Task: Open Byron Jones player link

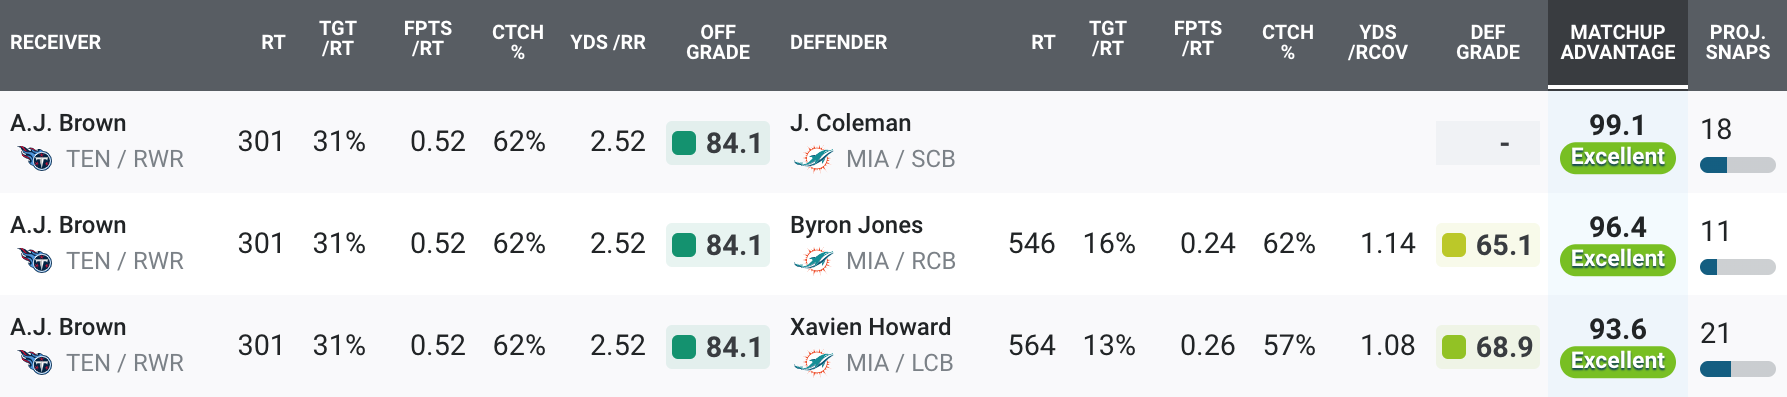Action: click(x=856, y=225)
